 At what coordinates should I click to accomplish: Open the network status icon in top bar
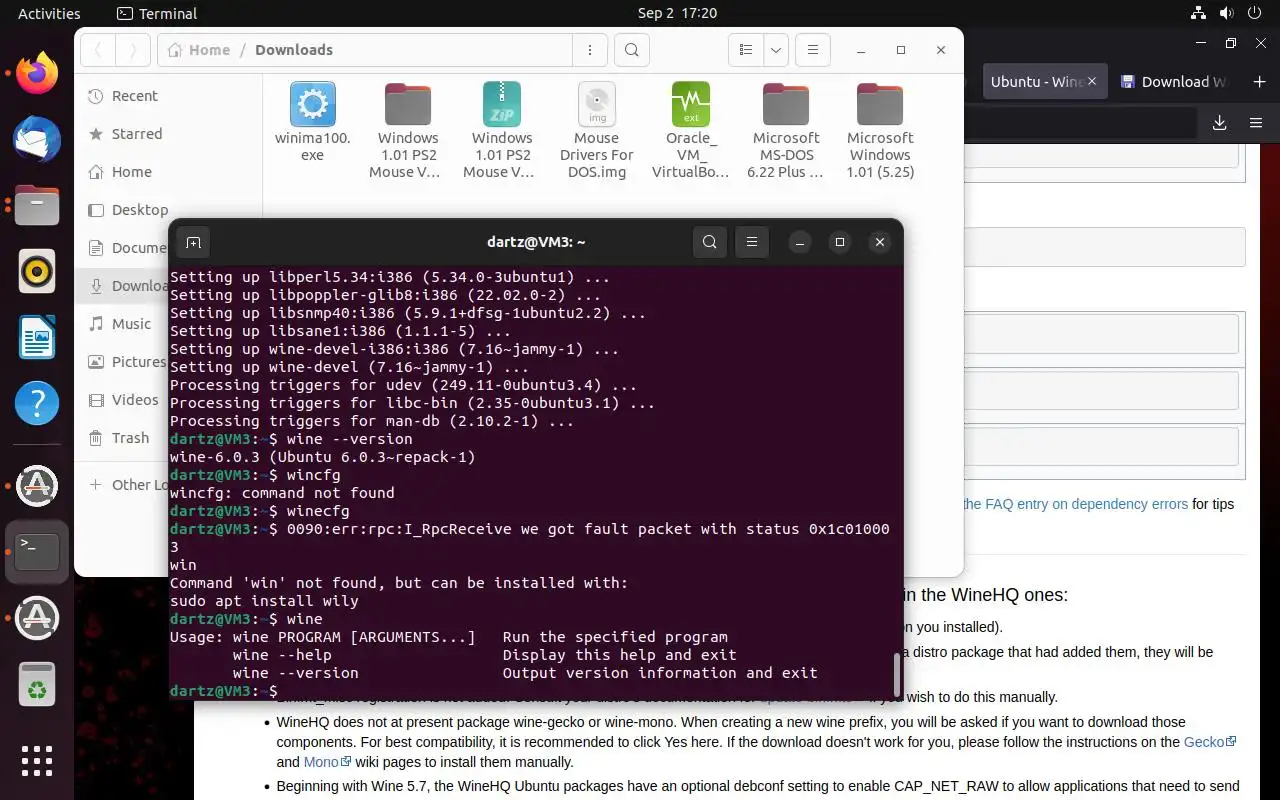[1198, 14]
